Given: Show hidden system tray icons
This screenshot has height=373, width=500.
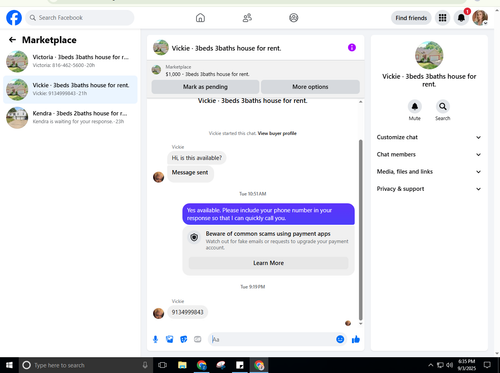Looking at the screenshot, I should [430, 365].
